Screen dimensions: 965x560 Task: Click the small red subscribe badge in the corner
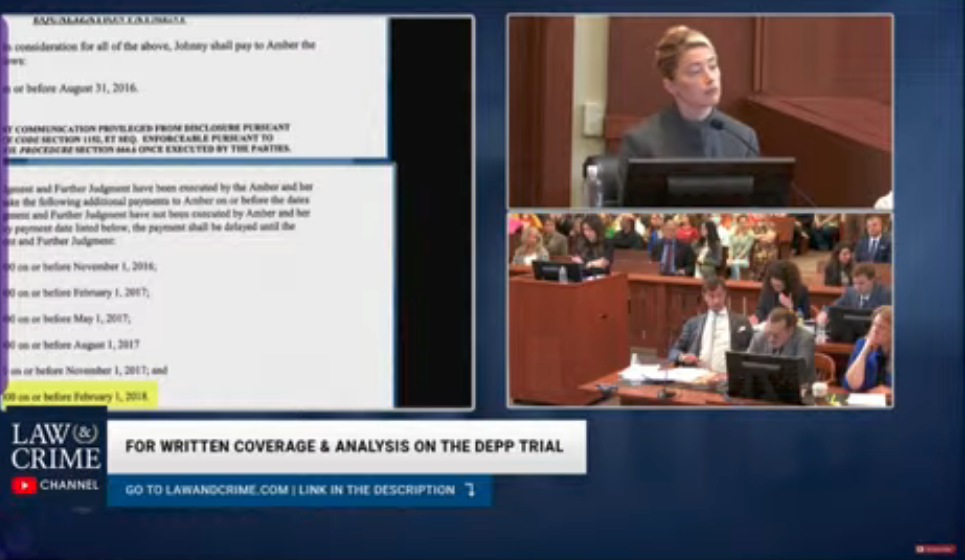[x=935, y=549]
